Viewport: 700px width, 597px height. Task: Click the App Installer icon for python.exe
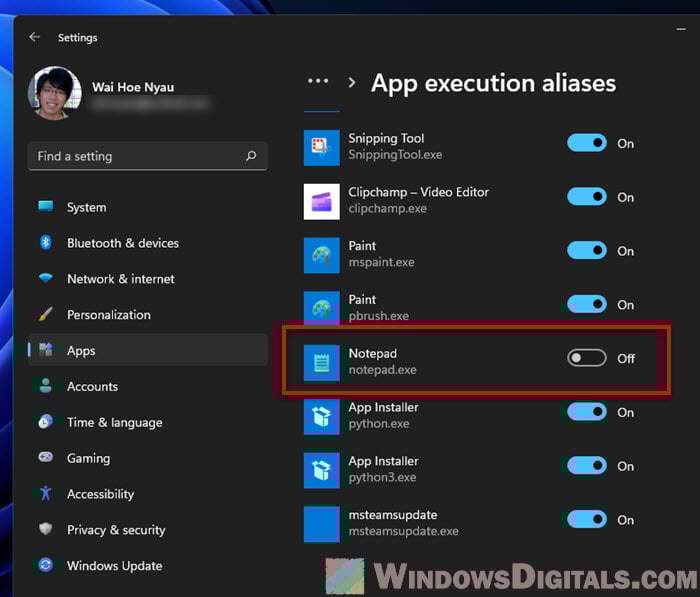click(321, 417)
